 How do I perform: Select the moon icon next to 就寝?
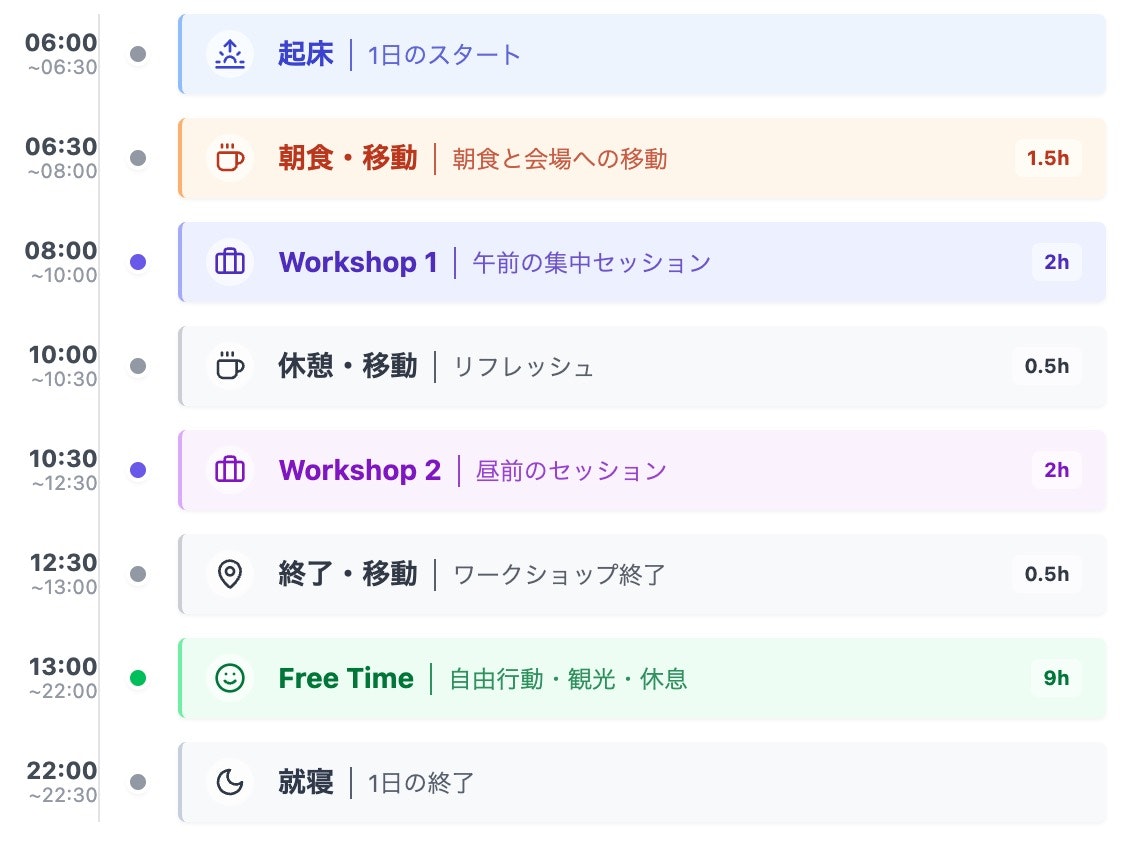229,782
